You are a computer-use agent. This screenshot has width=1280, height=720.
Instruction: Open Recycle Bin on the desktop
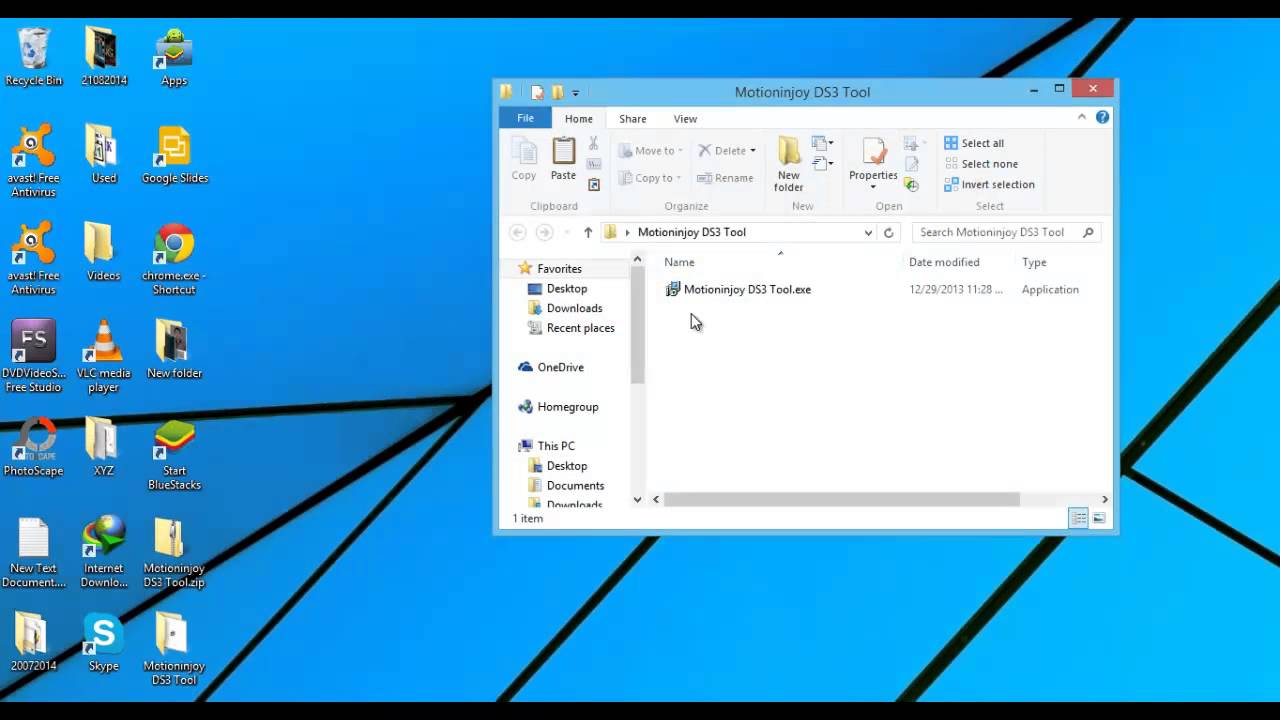pos(33,58)
